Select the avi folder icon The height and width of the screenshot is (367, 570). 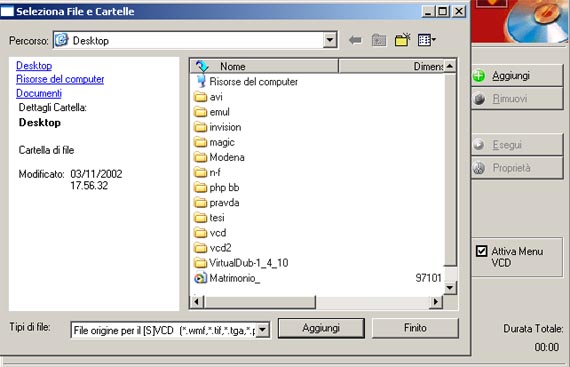point(200,97)
